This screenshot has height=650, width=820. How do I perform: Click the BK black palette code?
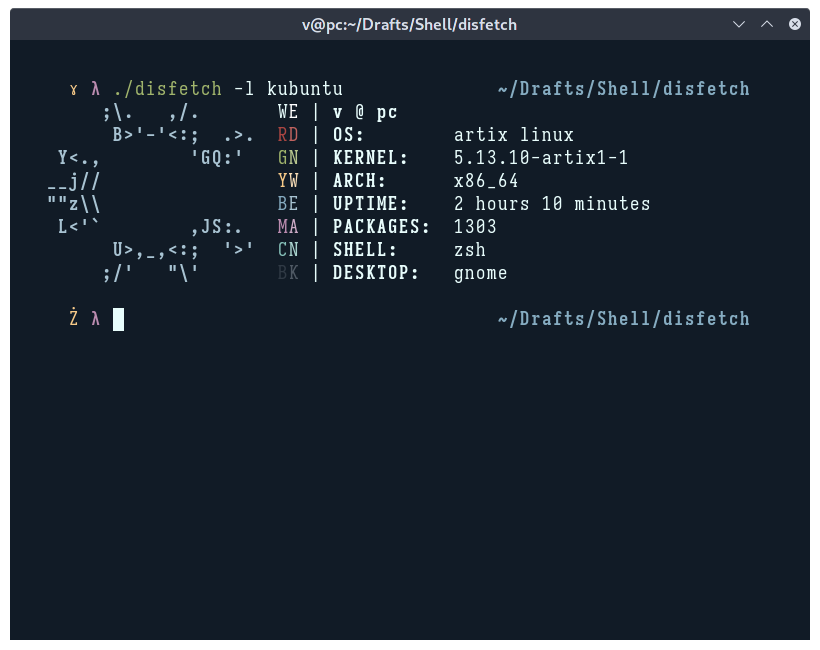coord(287,272)
